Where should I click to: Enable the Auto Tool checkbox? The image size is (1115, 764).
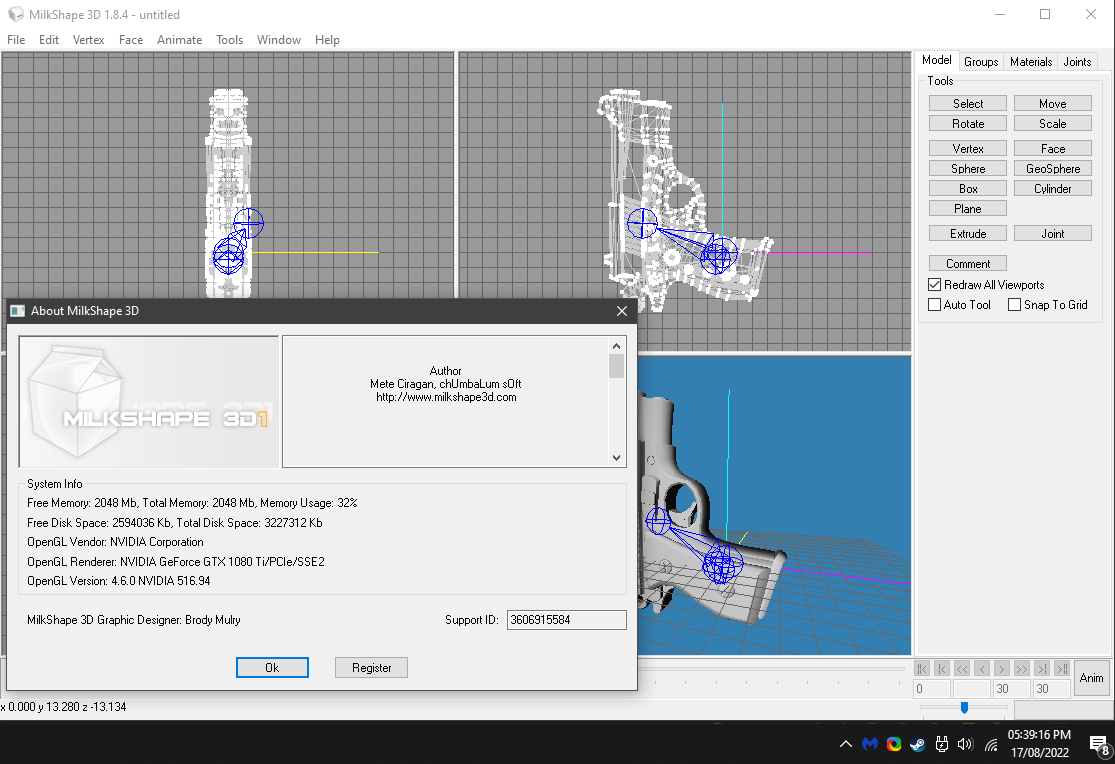(x=934, y=304)
